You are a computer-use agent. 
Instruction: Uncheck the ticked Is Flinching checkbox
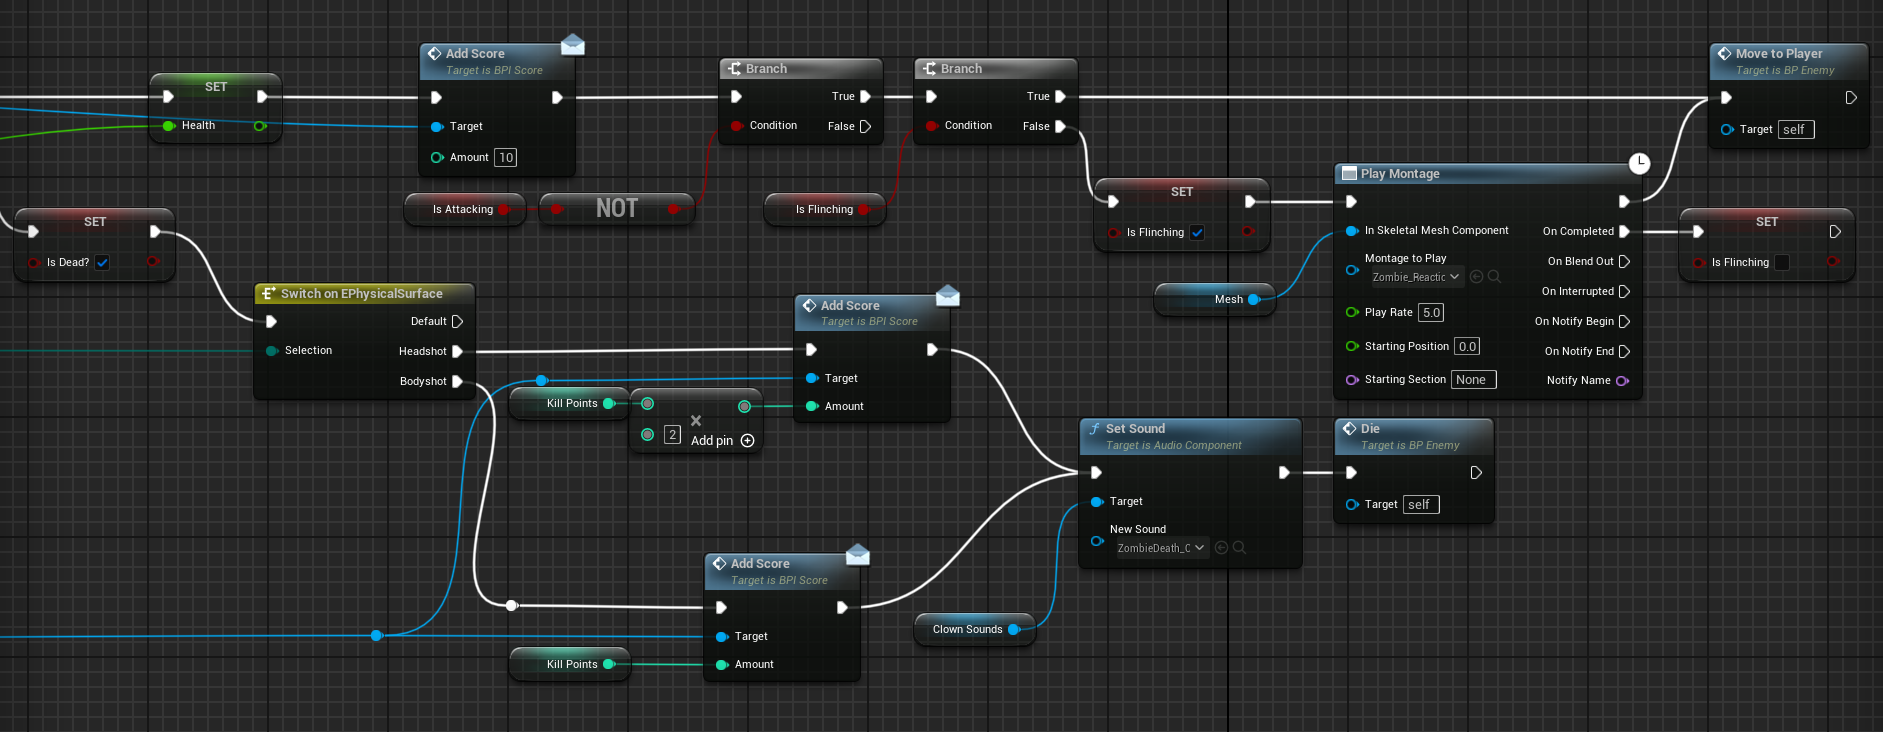[1197, 233]
